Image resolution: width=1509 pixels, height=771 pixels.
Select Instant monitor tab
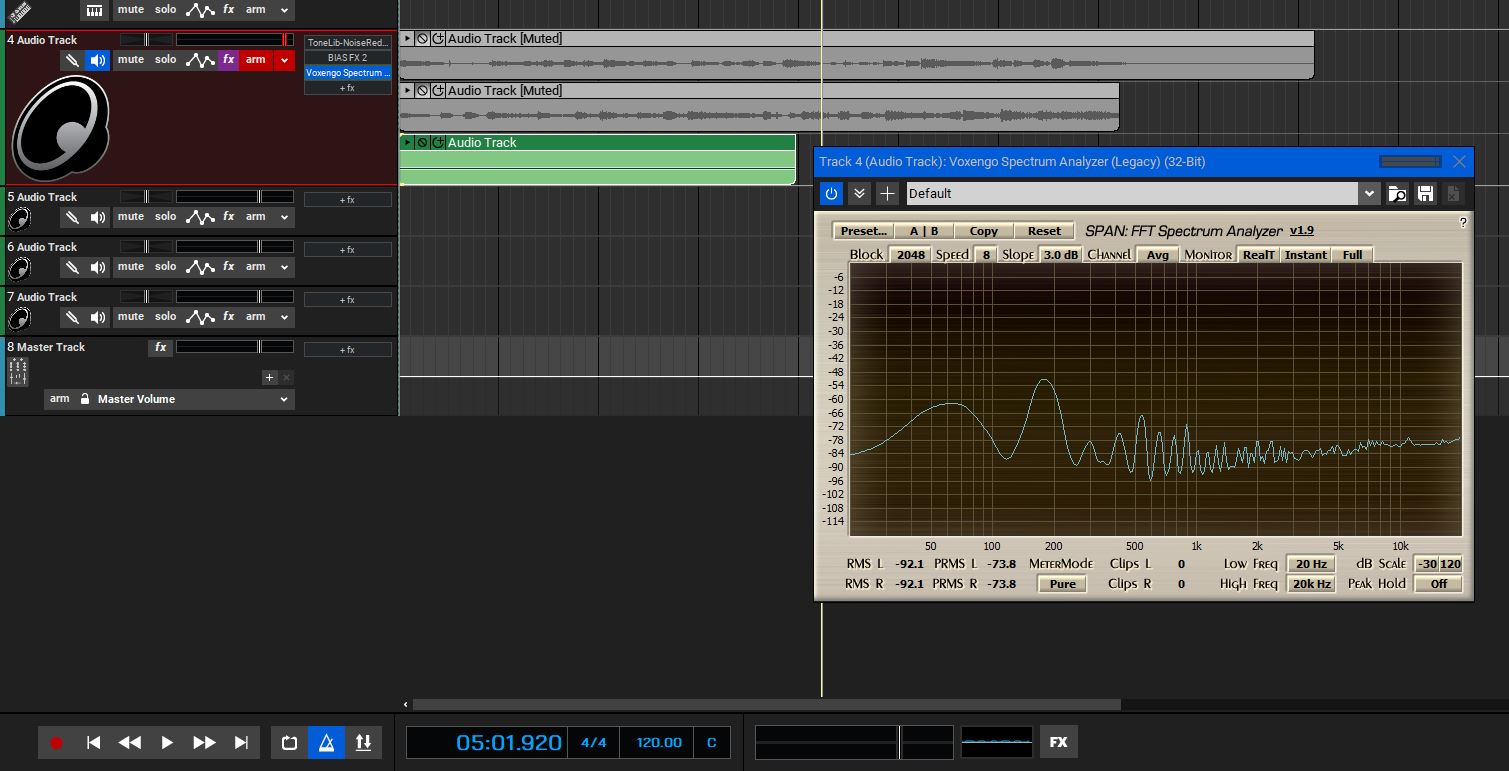[1305, 255]
